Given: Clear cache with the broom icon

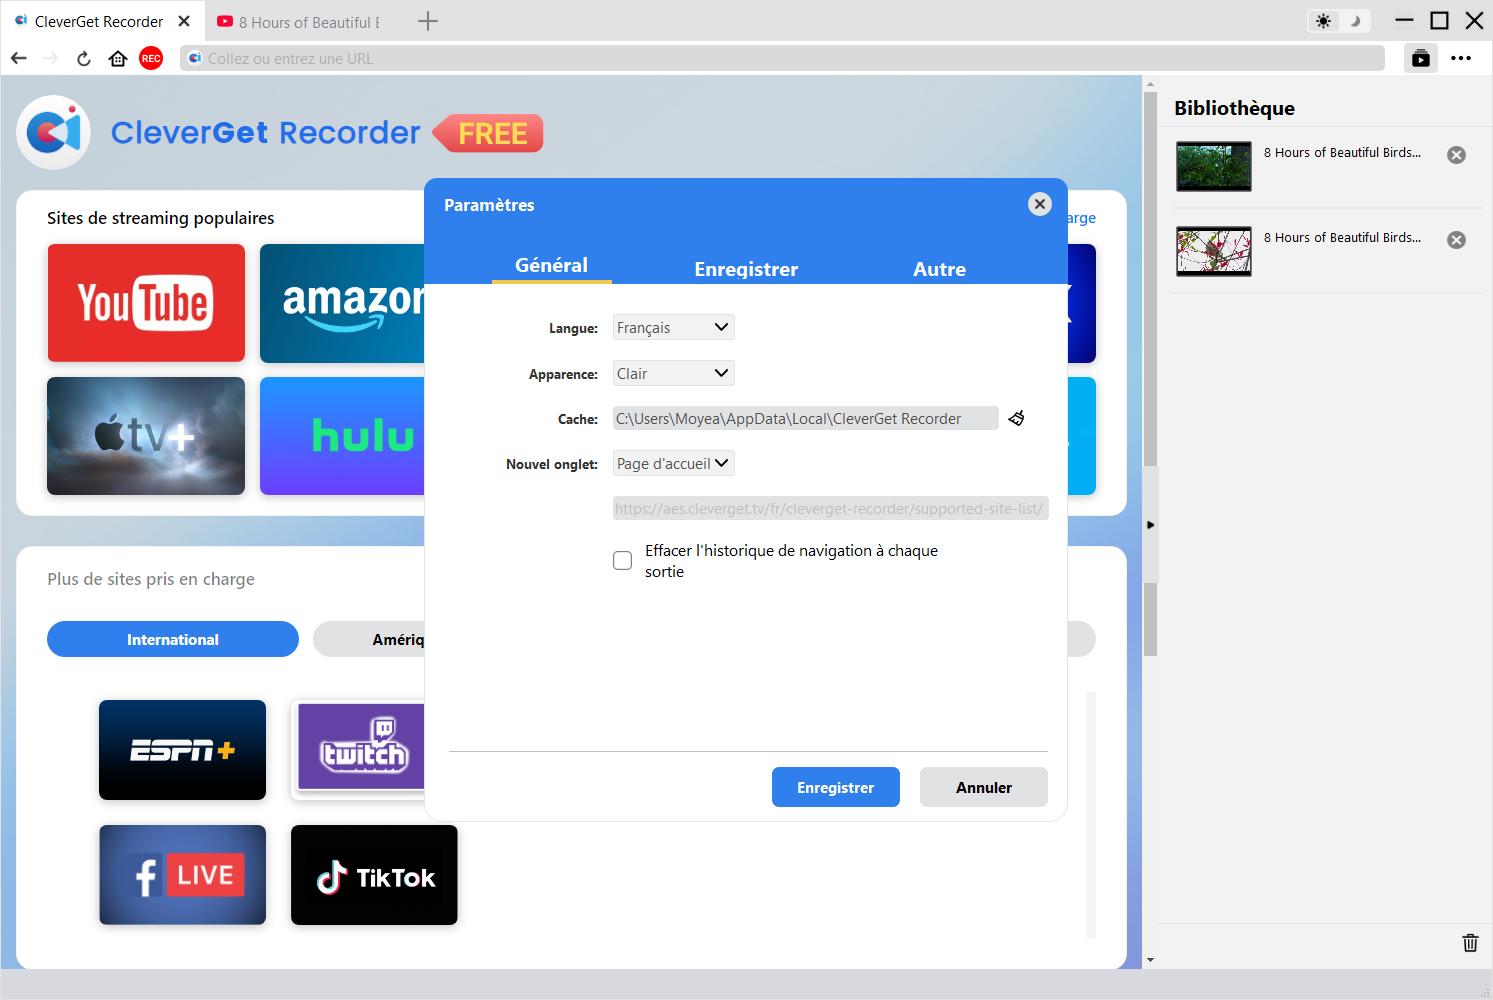Looking at the screenshot, I should (1017, 418).
